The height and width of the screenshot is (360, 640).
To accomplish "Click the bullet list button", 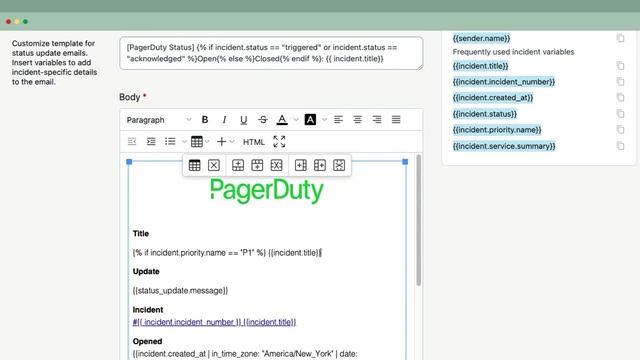I will point(170,142).
